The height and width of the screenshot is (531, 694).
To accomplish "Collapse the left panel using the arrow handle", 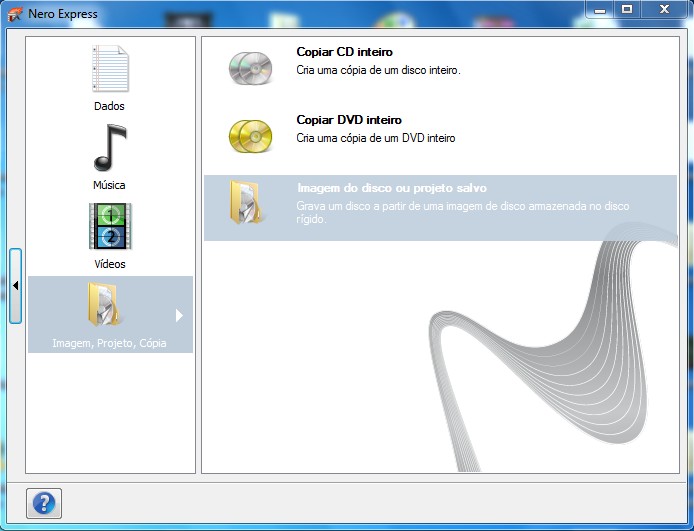I will [x=15, y=286].
